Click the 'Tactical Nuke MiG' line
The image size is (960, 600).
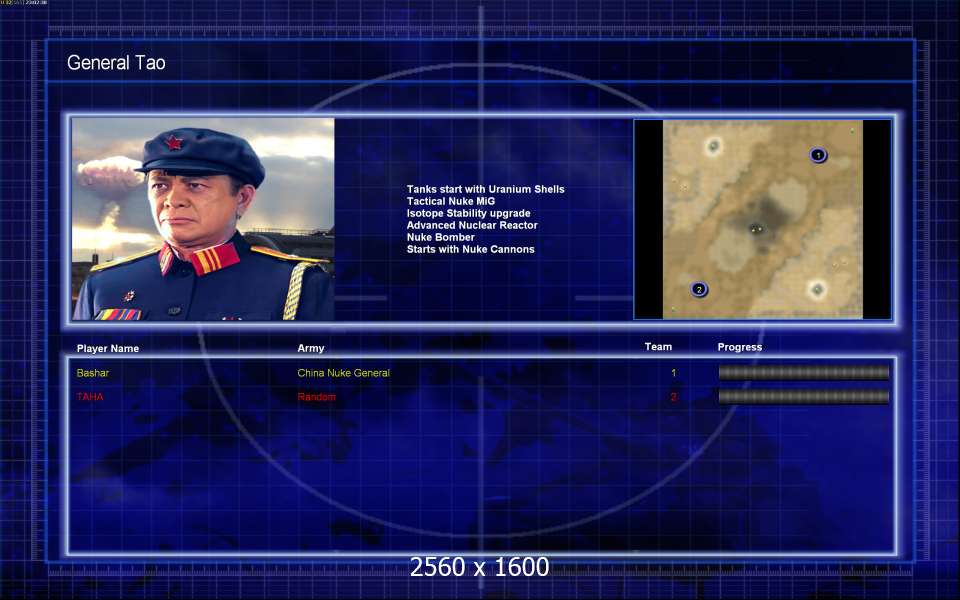tap(451, 201)
